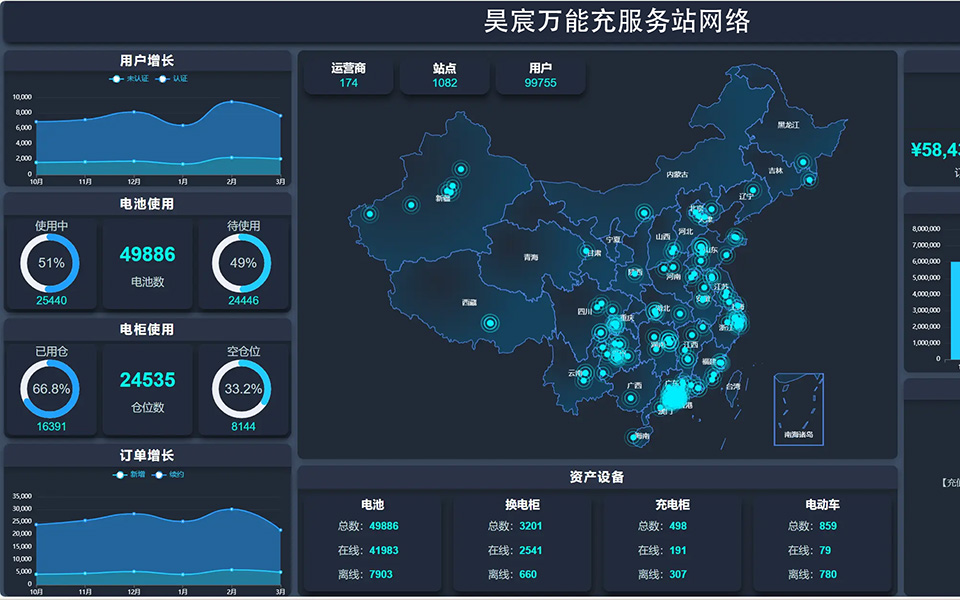Select the marker on 西藏 region
The image size is (960, 600).
pos(489,321)
